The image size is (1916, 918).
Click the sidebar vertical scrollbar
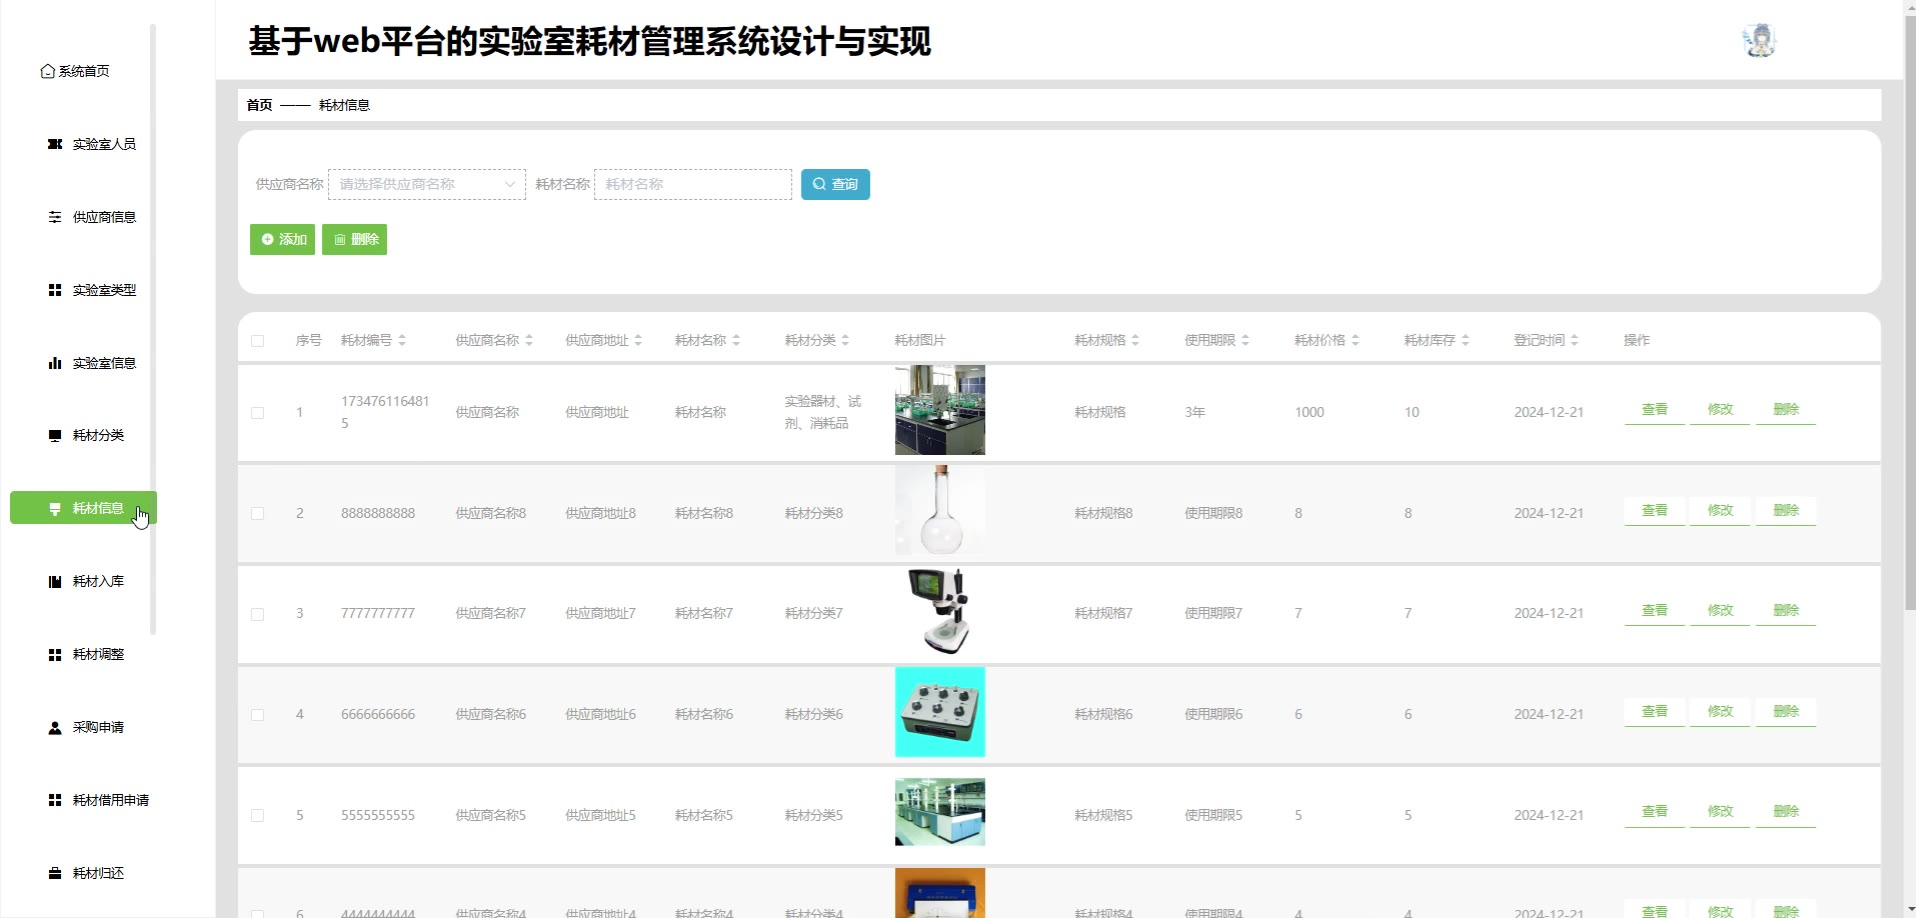[153, 330]
